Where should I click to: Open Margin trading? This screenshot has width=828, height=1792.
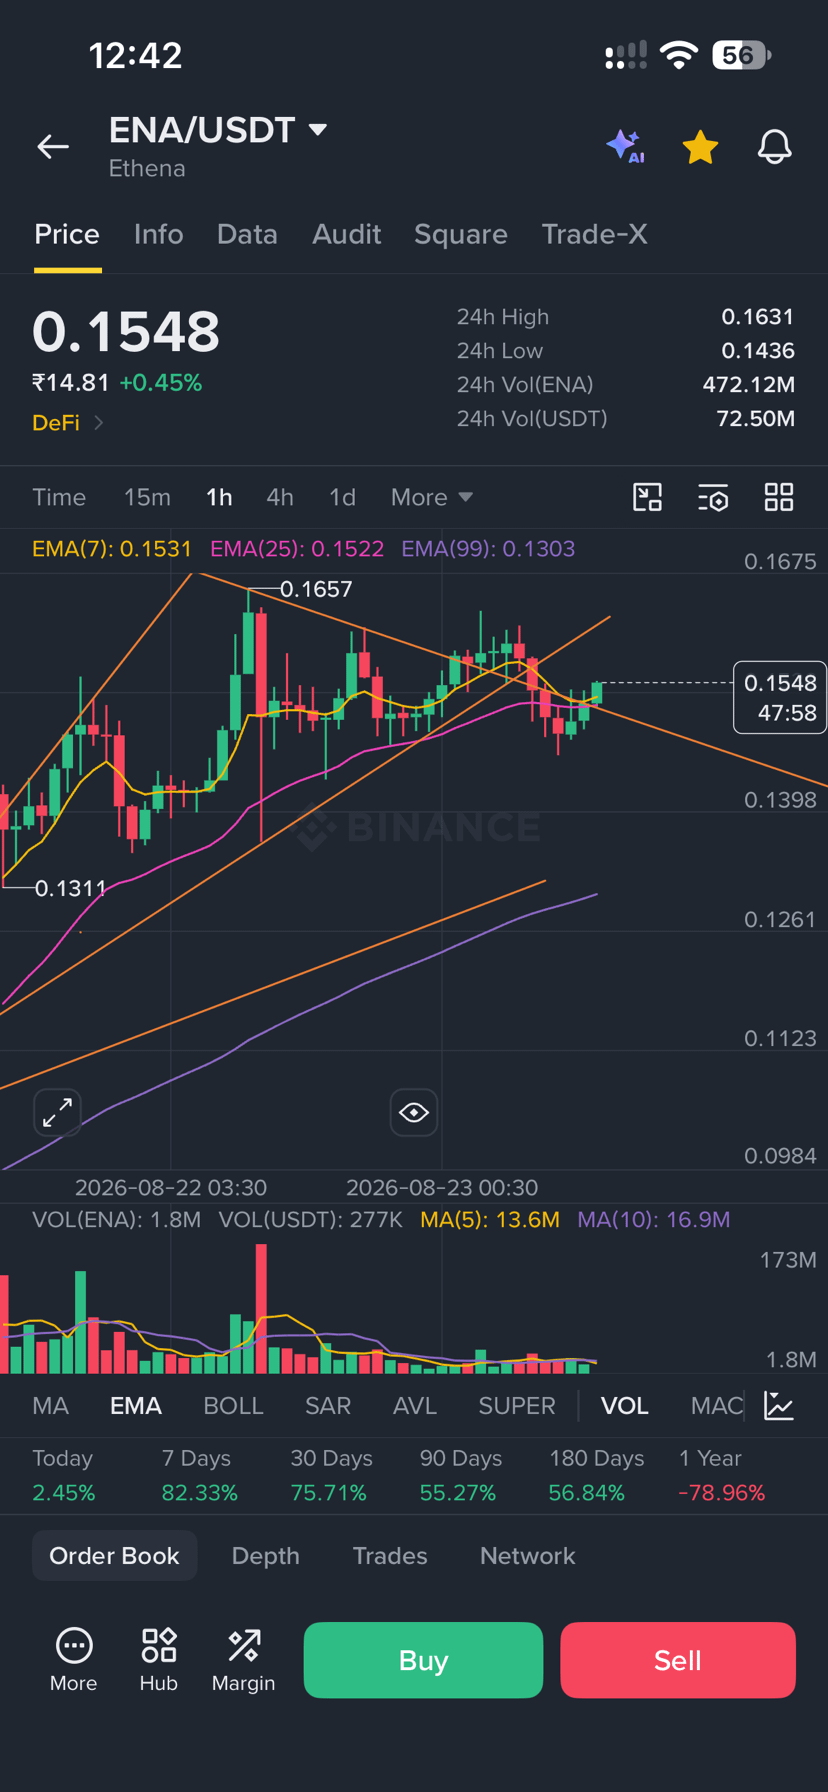click(243, 1660)
